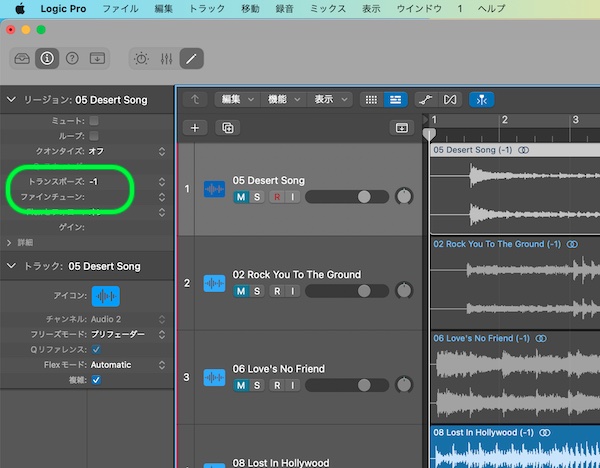
Task: Open the 録音 menu
Action: click(285, 9)
